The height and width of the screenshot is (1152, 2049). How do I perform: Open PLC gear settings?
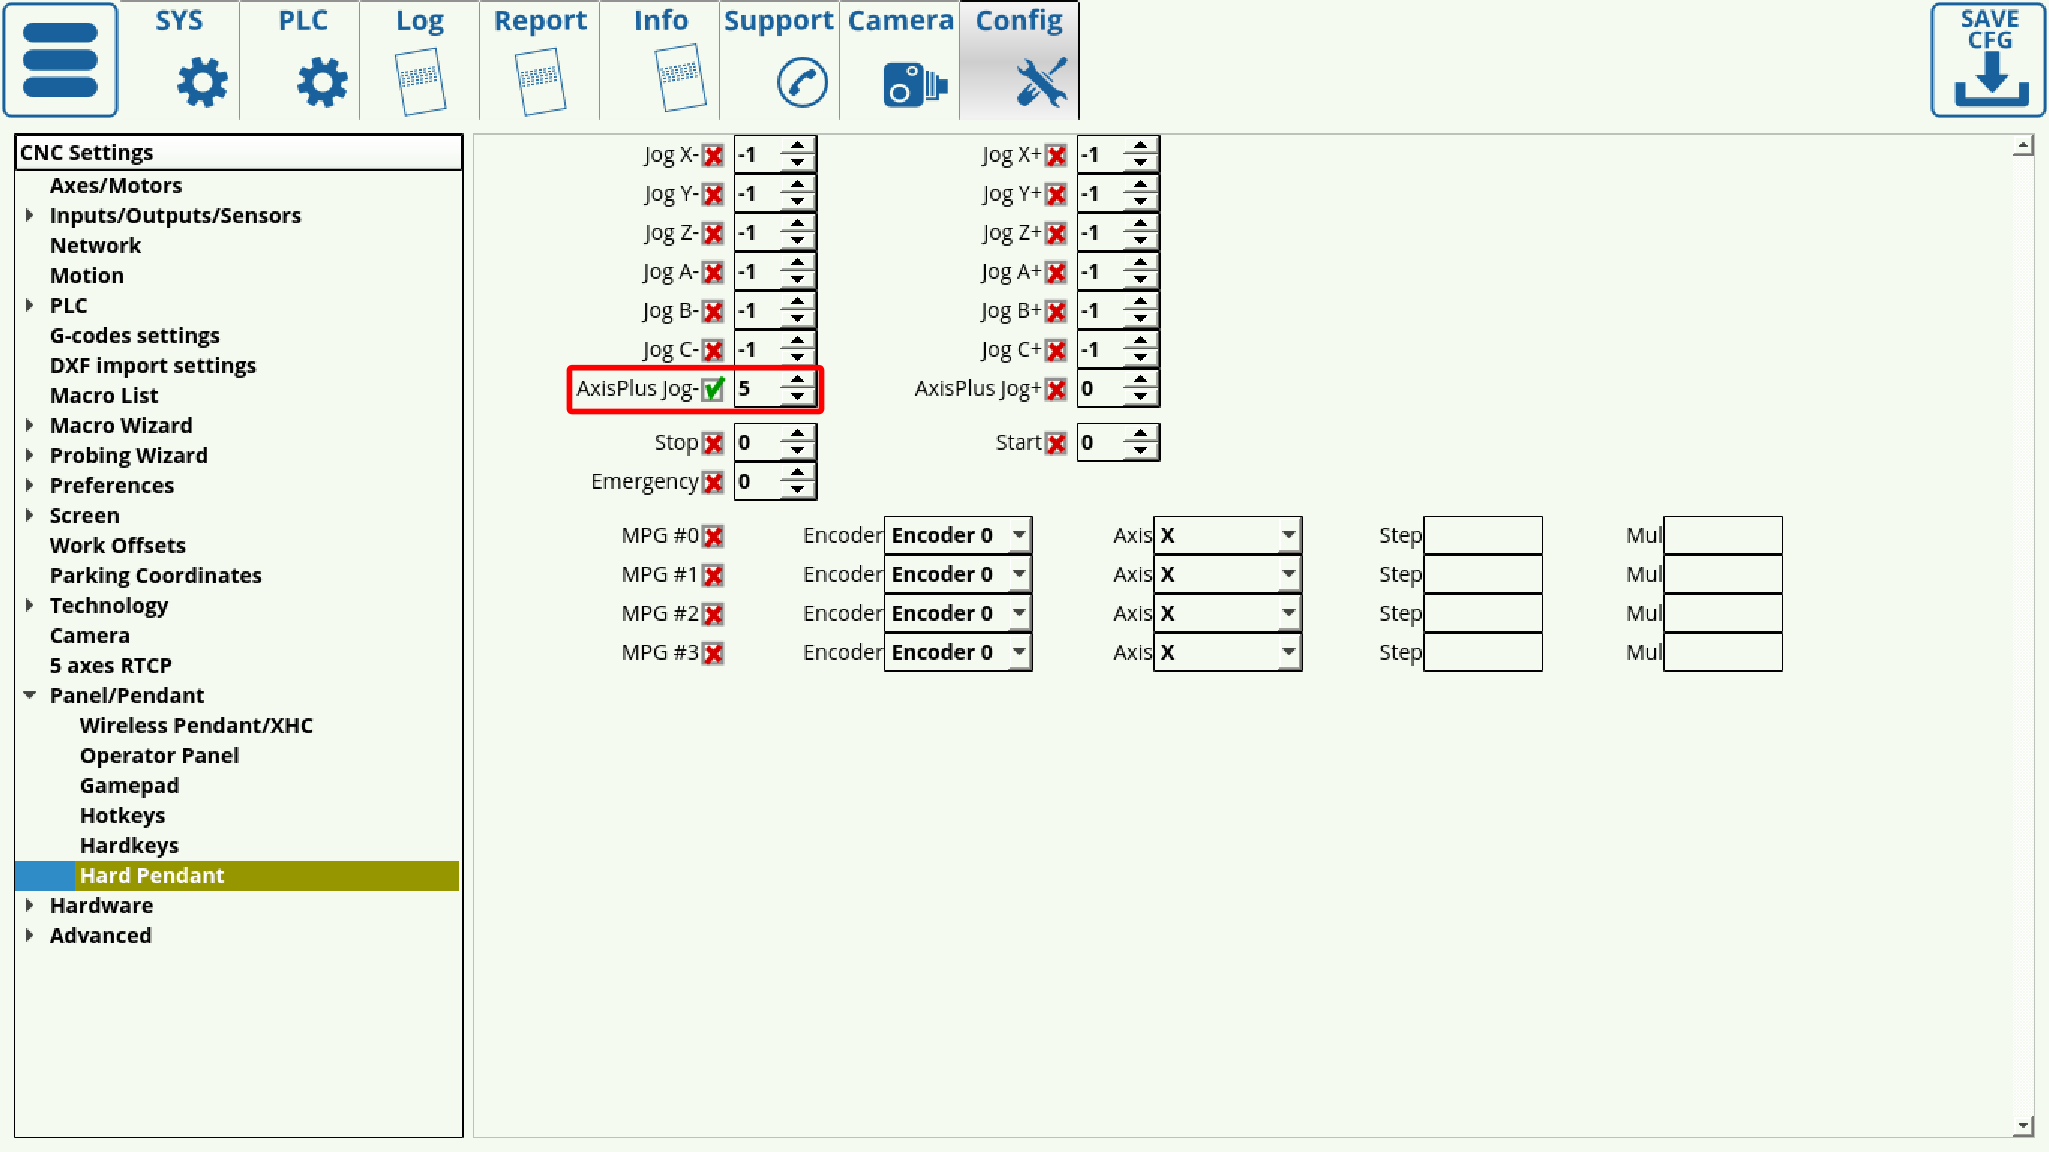[321, 81]
